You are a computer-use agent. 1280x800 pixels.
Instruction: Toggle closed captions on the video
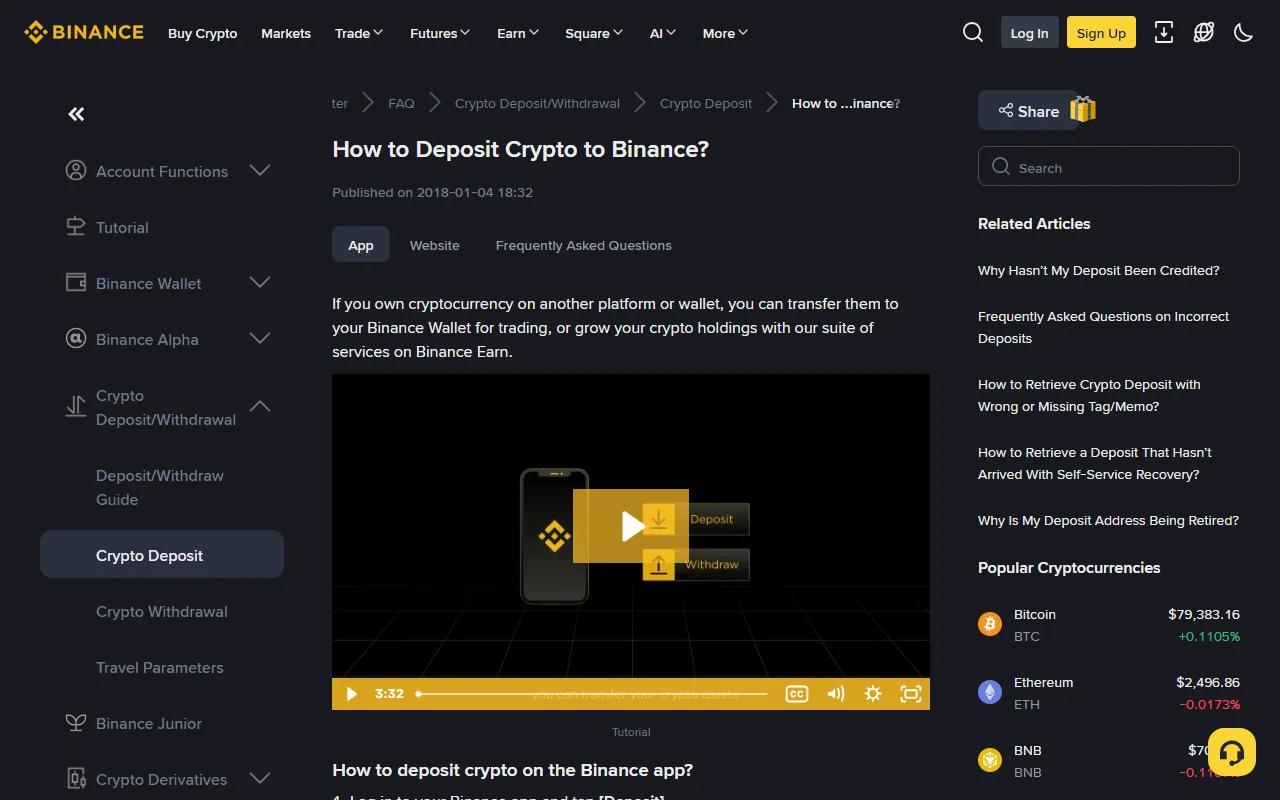pyautogui.click(x=797, y=694)
